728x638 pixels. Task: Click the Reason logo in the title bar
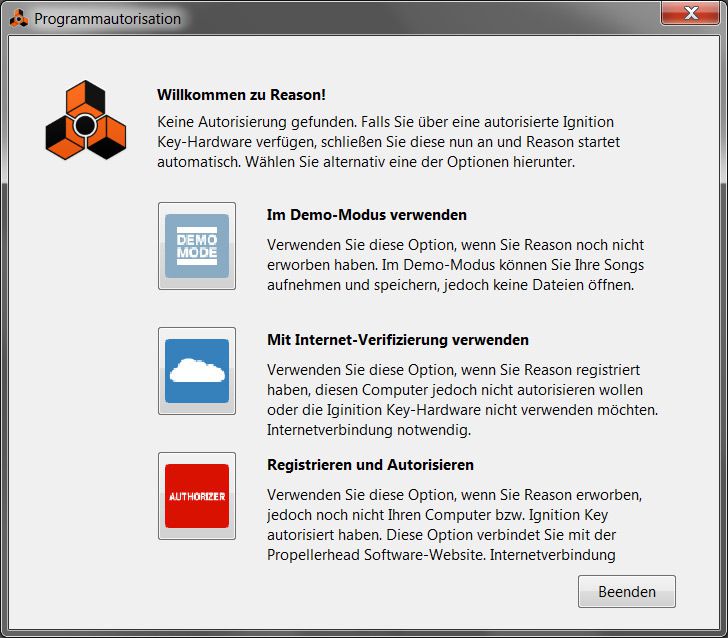click(x=19, y=19)
